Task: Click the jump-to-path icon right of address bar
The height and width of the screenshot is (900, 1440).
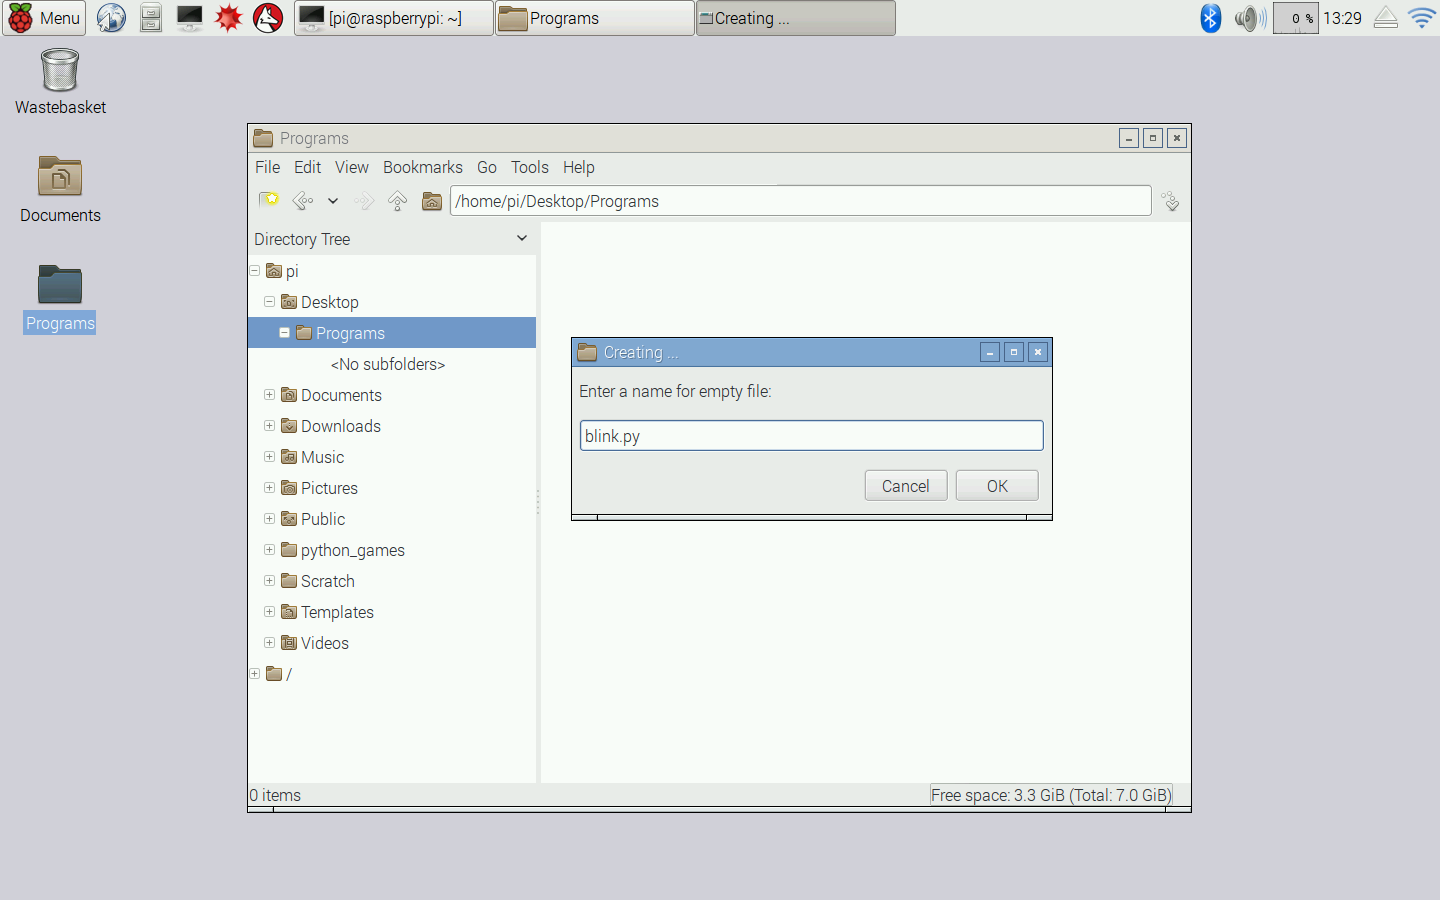Action: 1171,201
